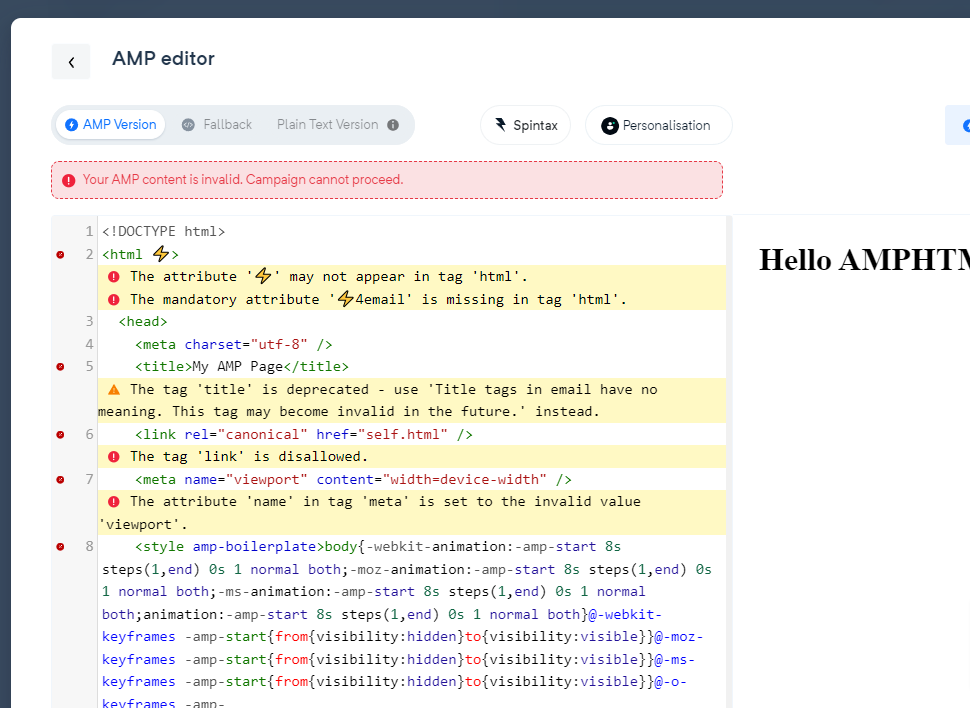This screenshot has width=970, height=708.
Task: Click the AMP lightning icon in AMP Version tab
Action: point(72,125)
